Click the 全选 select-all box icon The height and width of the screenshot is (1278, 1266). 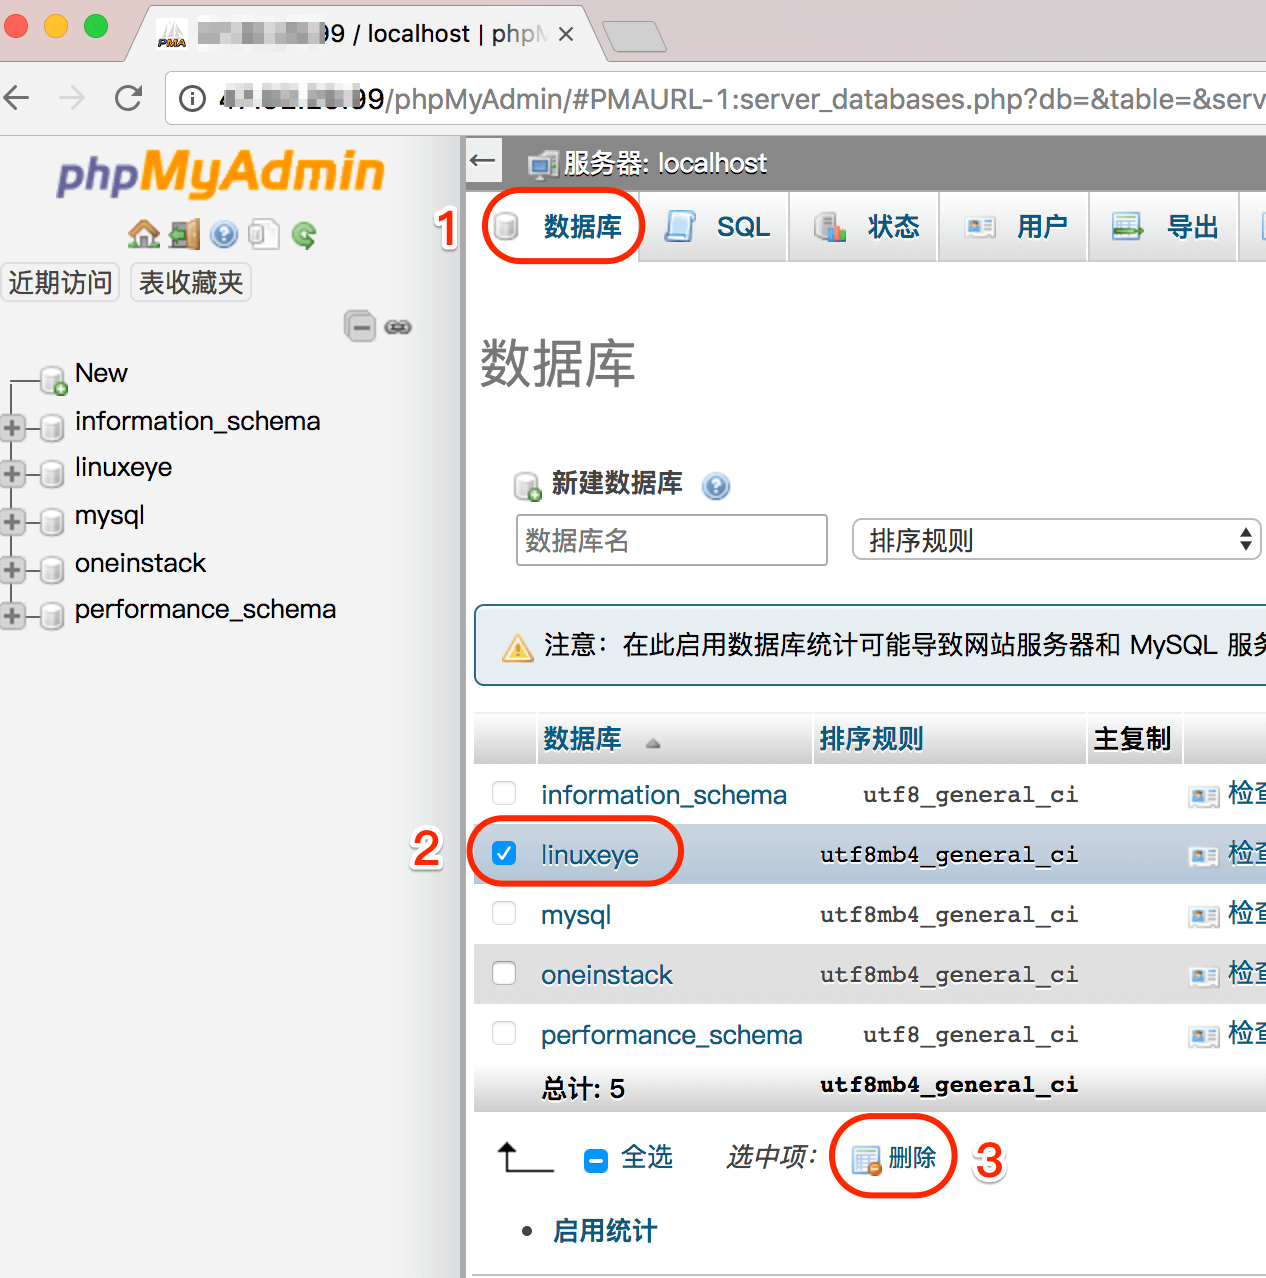[x=596, y=1160]
